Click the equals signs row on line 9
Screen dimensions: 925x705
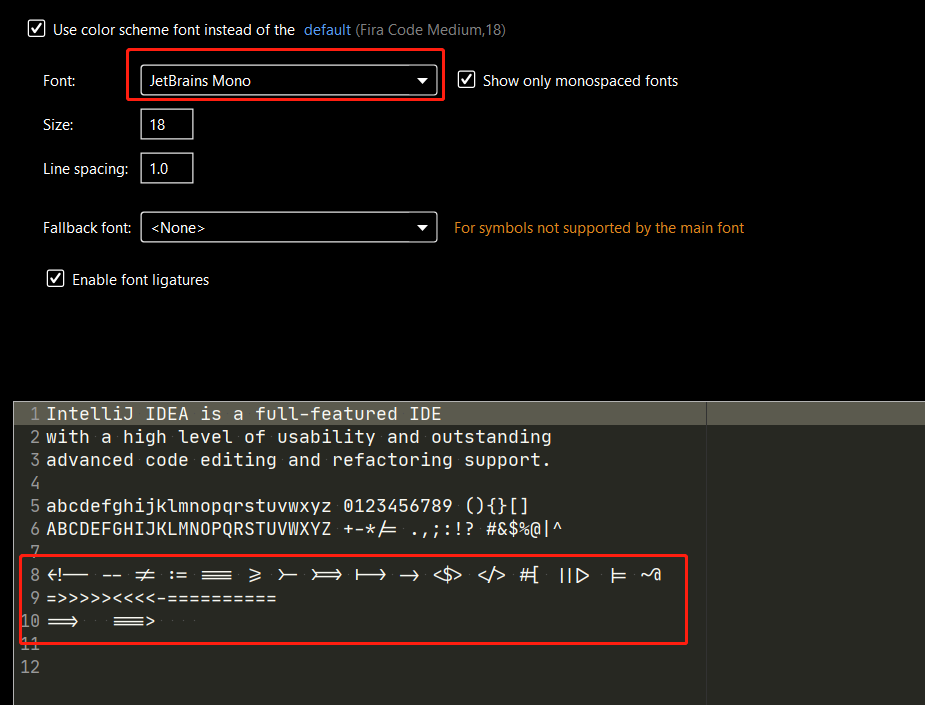pos(161,598)
